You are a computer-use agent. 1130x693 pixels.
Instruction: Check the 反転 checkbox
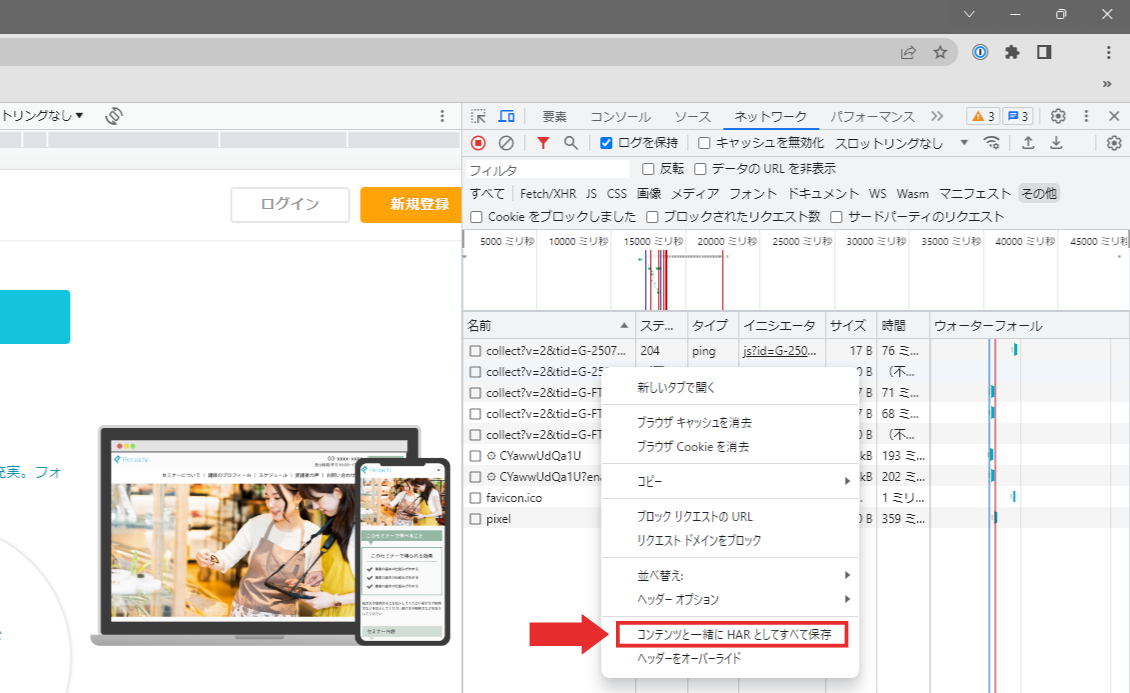click(x=648, y=169)
